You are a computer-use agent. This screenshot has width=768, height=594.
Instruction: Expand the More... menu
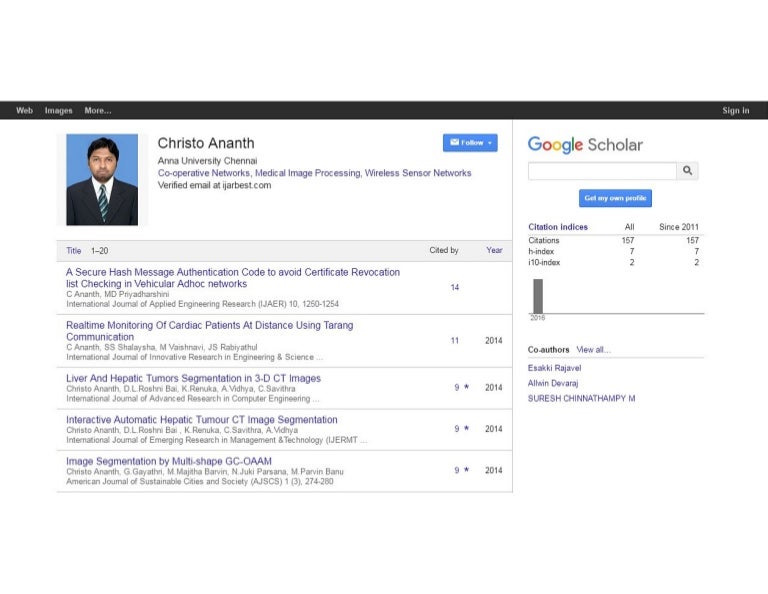98,111
